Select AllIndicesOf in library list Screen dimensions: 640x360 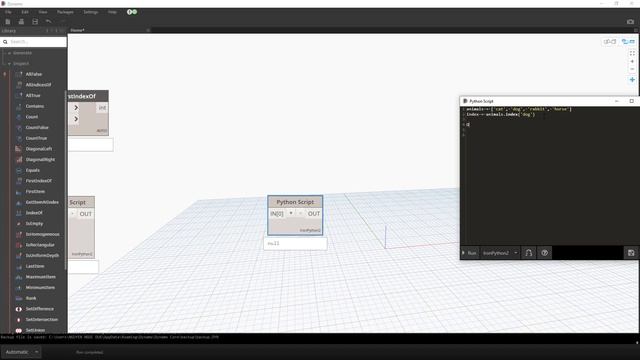pyautogui.click(x=38, y=85)
